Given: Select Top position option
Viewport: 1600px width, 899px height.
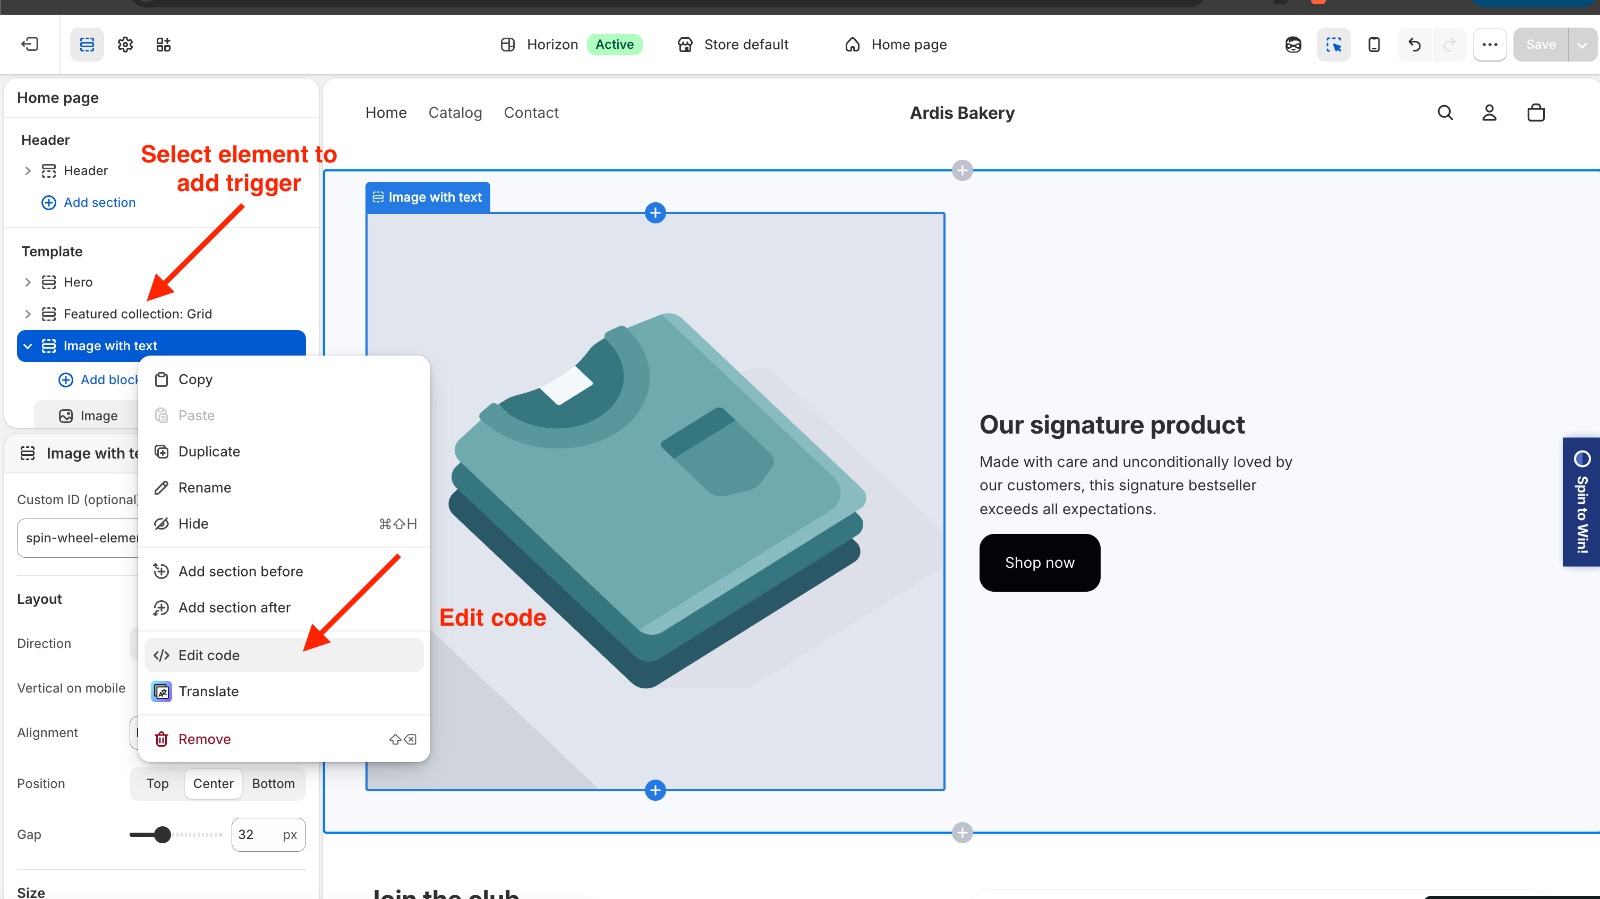Looking at the screenshot, I should (158, 784).
